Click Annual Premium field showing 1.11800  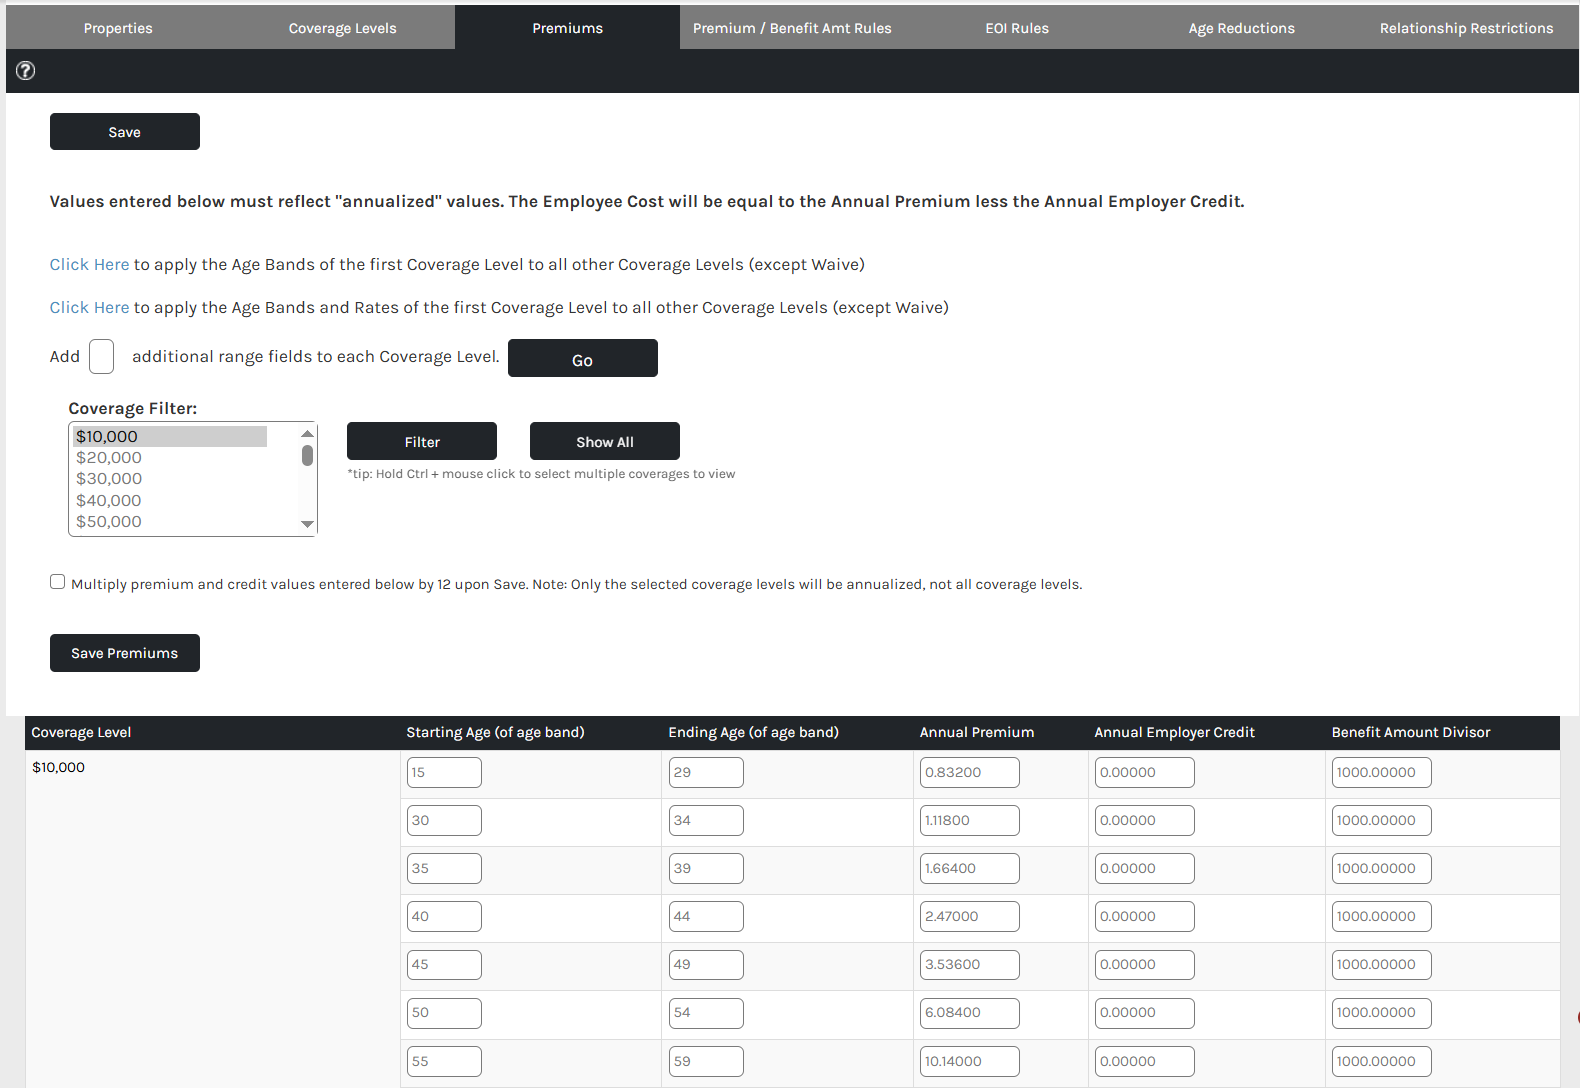pos(970,820)
